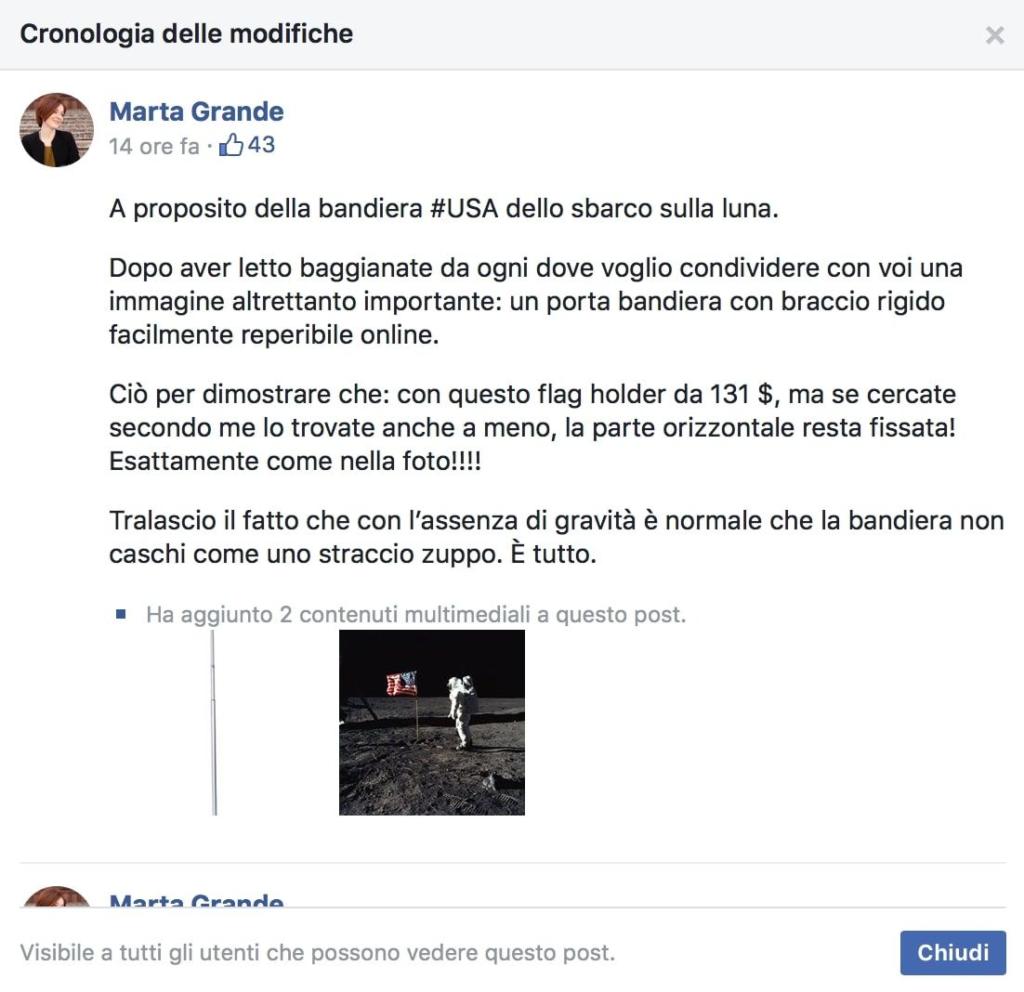
Task: Open Marta Grande's profile name link at top
Action: 197,112
